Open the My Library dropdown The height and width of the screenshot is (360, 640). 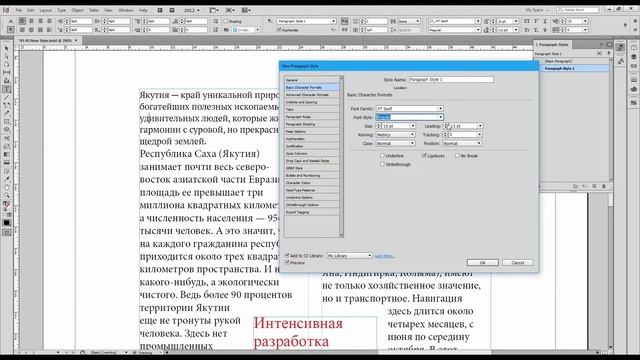pyautogui.click(x=349, y=256)
